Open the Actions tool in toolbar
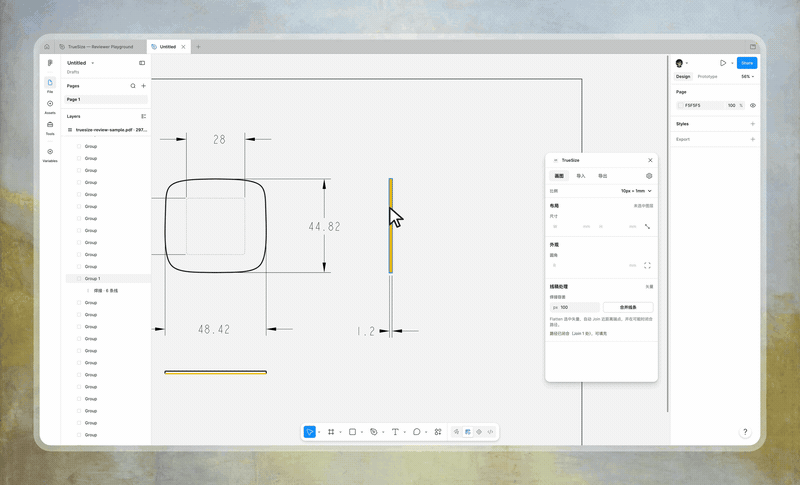Viewport: 800px width, 485px height. pyautogui.click(x=438, y=432)
